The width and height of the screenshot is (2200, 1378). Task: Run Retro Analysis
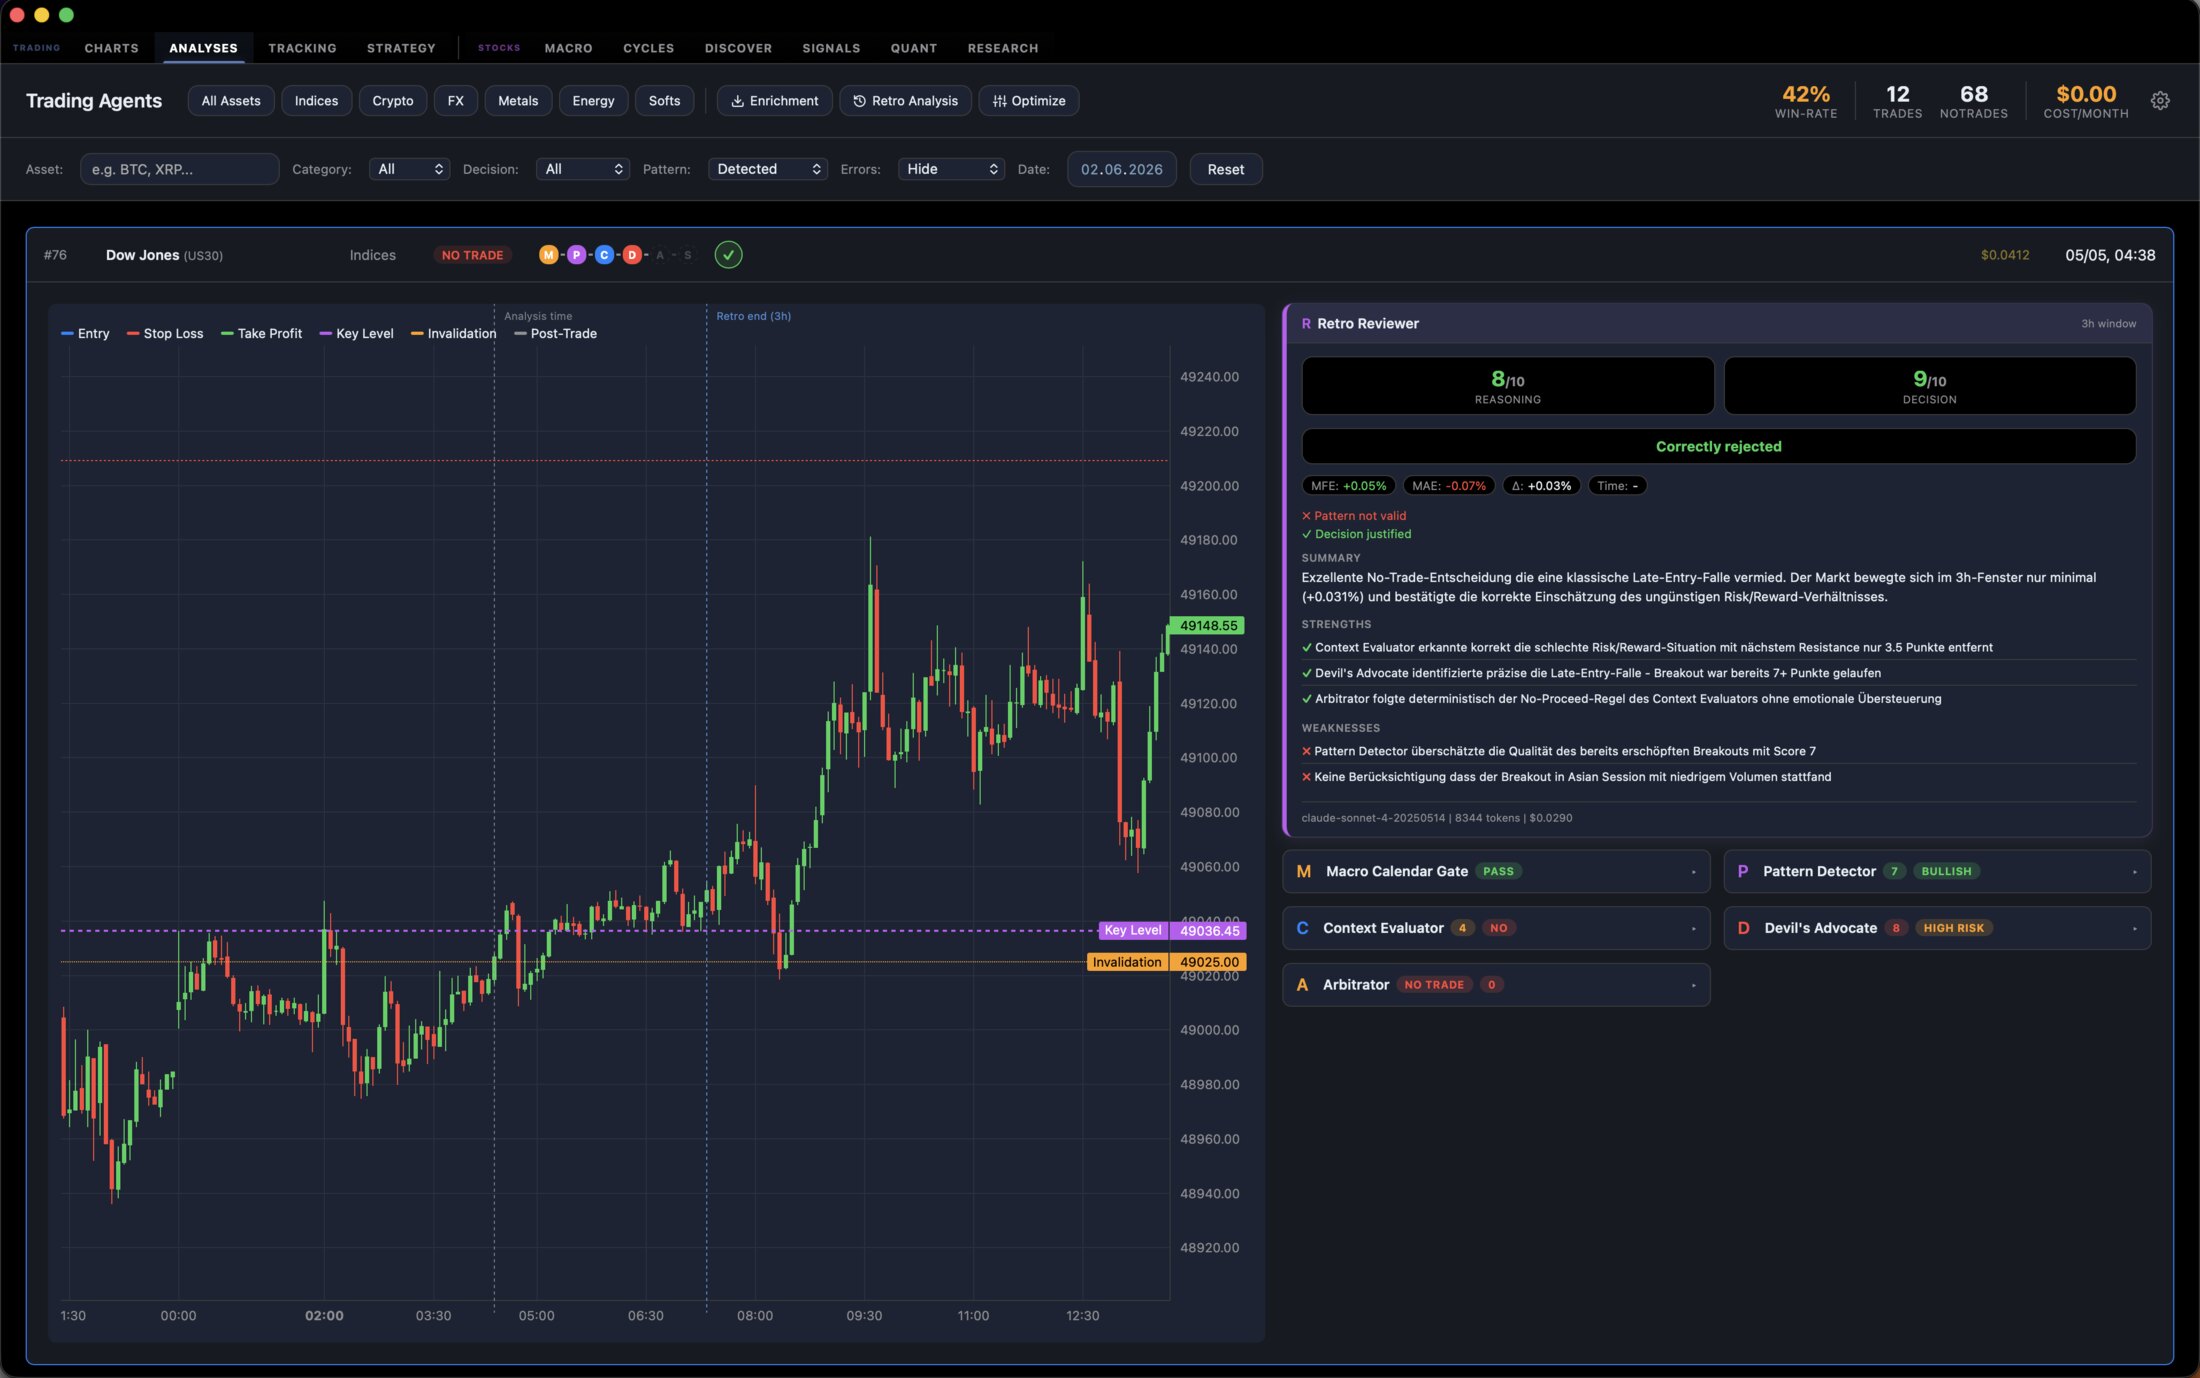coord(905,101)
